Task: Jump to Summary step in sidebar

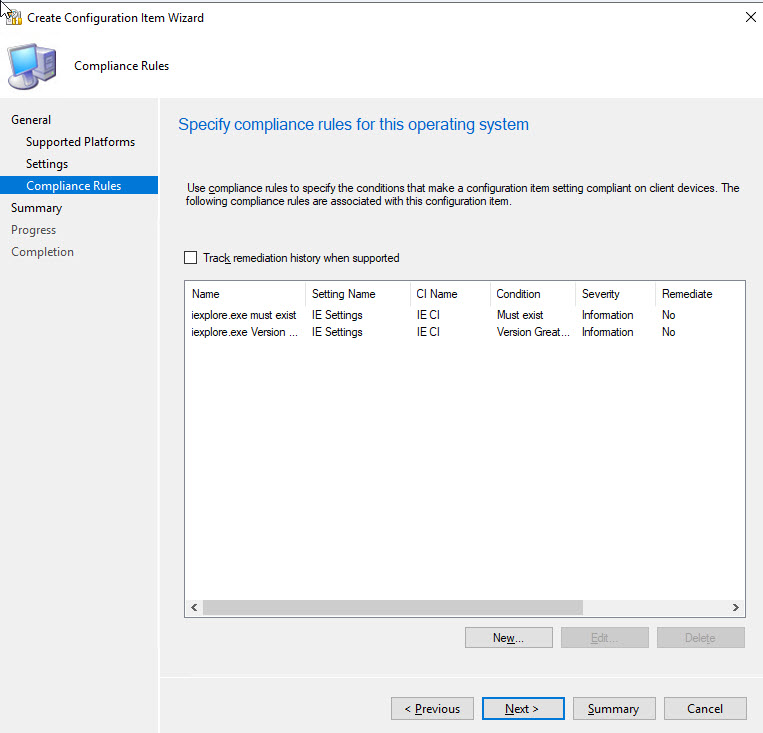Action: click(x=36, y=208)
